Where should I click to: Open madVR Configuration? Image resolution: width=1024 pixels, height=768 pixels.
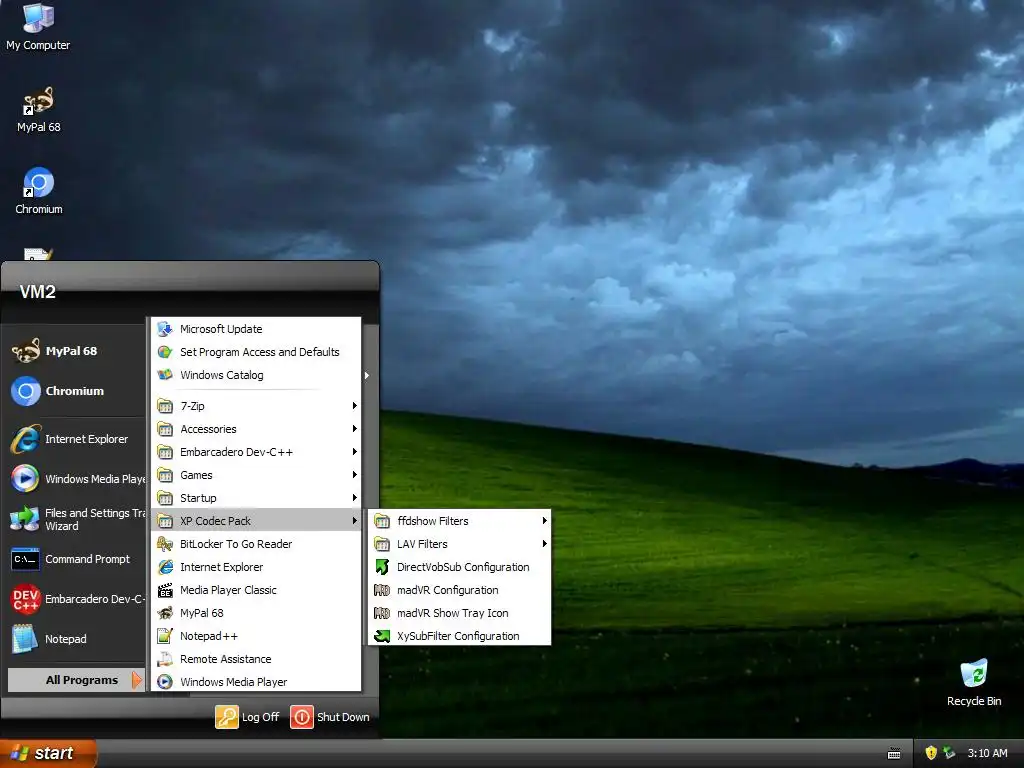(x=459, y=590)
